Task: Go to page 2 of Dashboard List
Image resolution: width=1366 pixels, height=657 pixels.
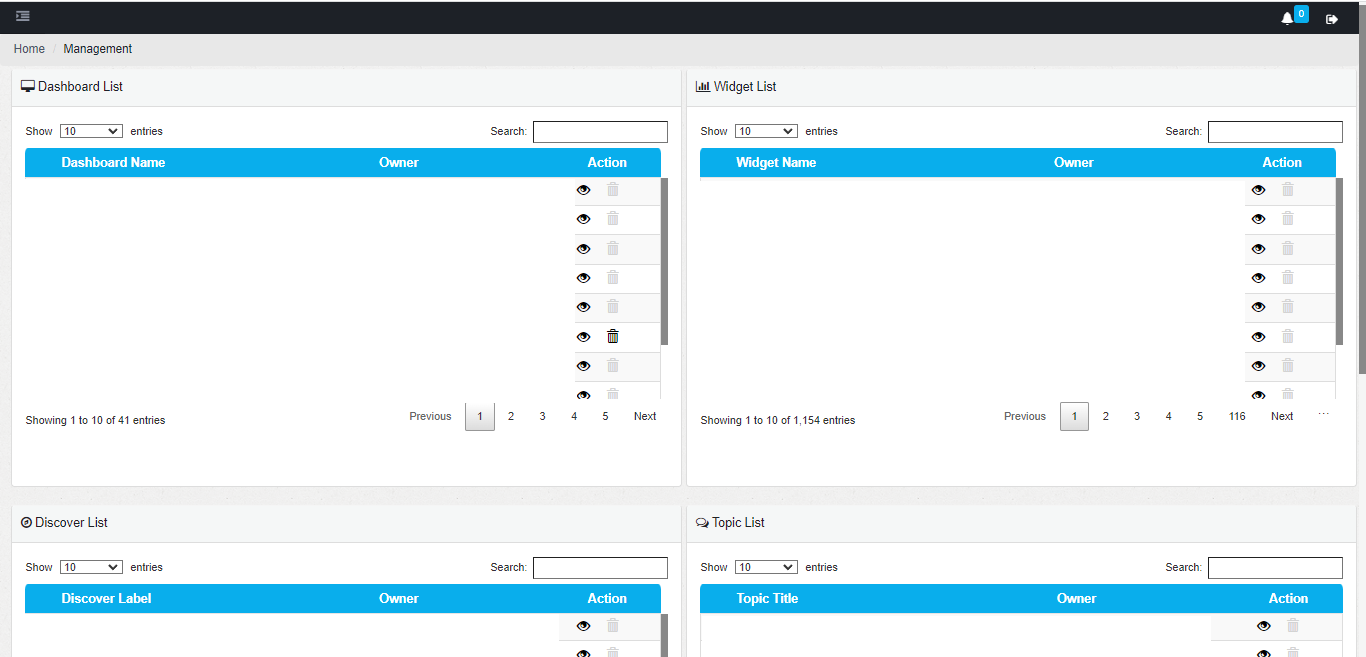Action: [511, 416]
